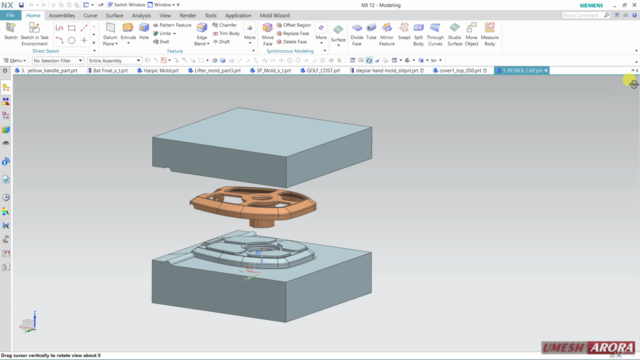640x360 pixels.
Task: Choose the Split Body tool
Action: [x=418, y=34]
